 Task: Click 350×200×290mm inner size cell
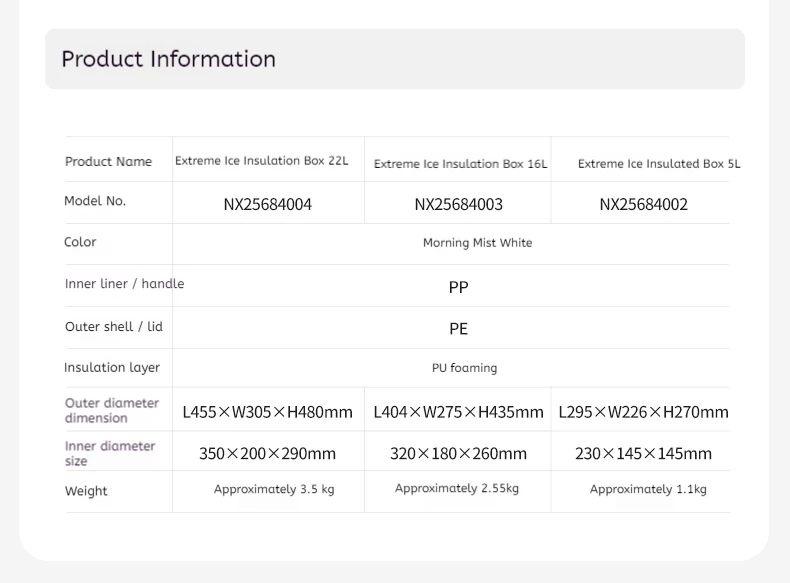(x=268, y=454)
